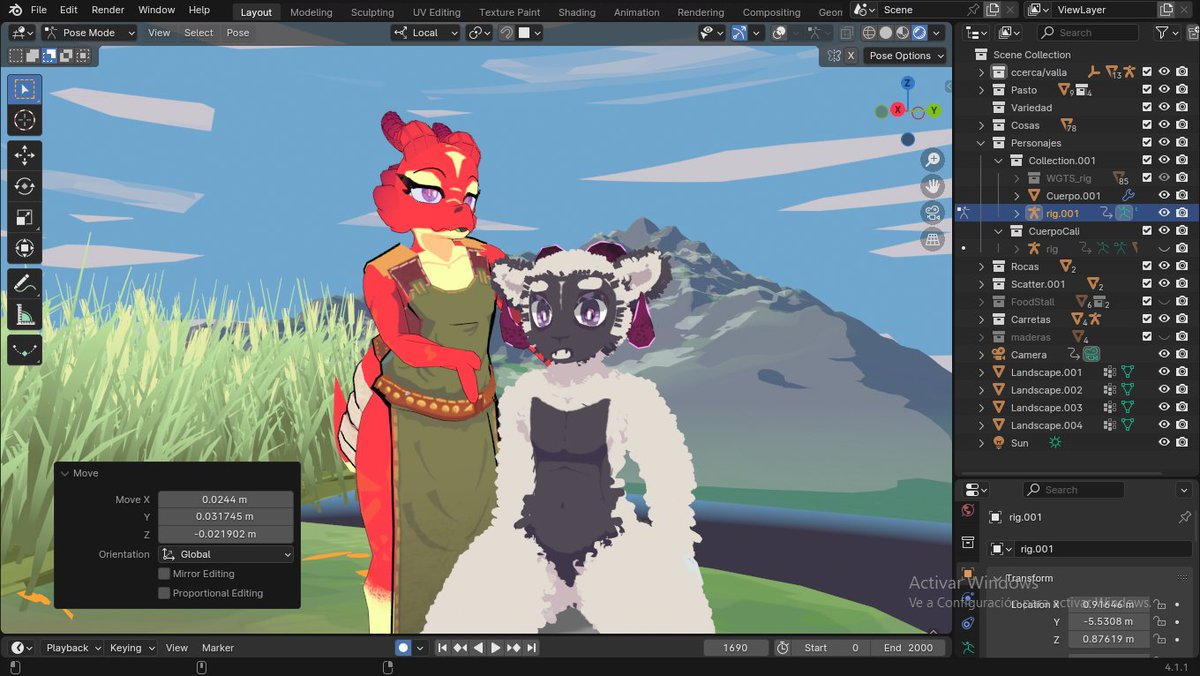Open the Pose menu in viewport header
This screenshot has width=1200, height=676.
coord(238,33)
